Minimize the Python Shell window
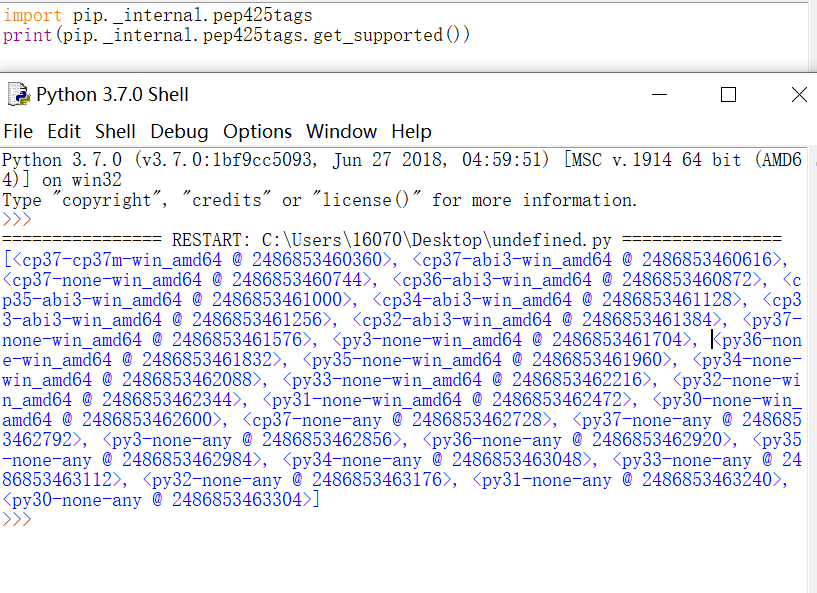Screen dimensions: 817x593 point(659,94)
